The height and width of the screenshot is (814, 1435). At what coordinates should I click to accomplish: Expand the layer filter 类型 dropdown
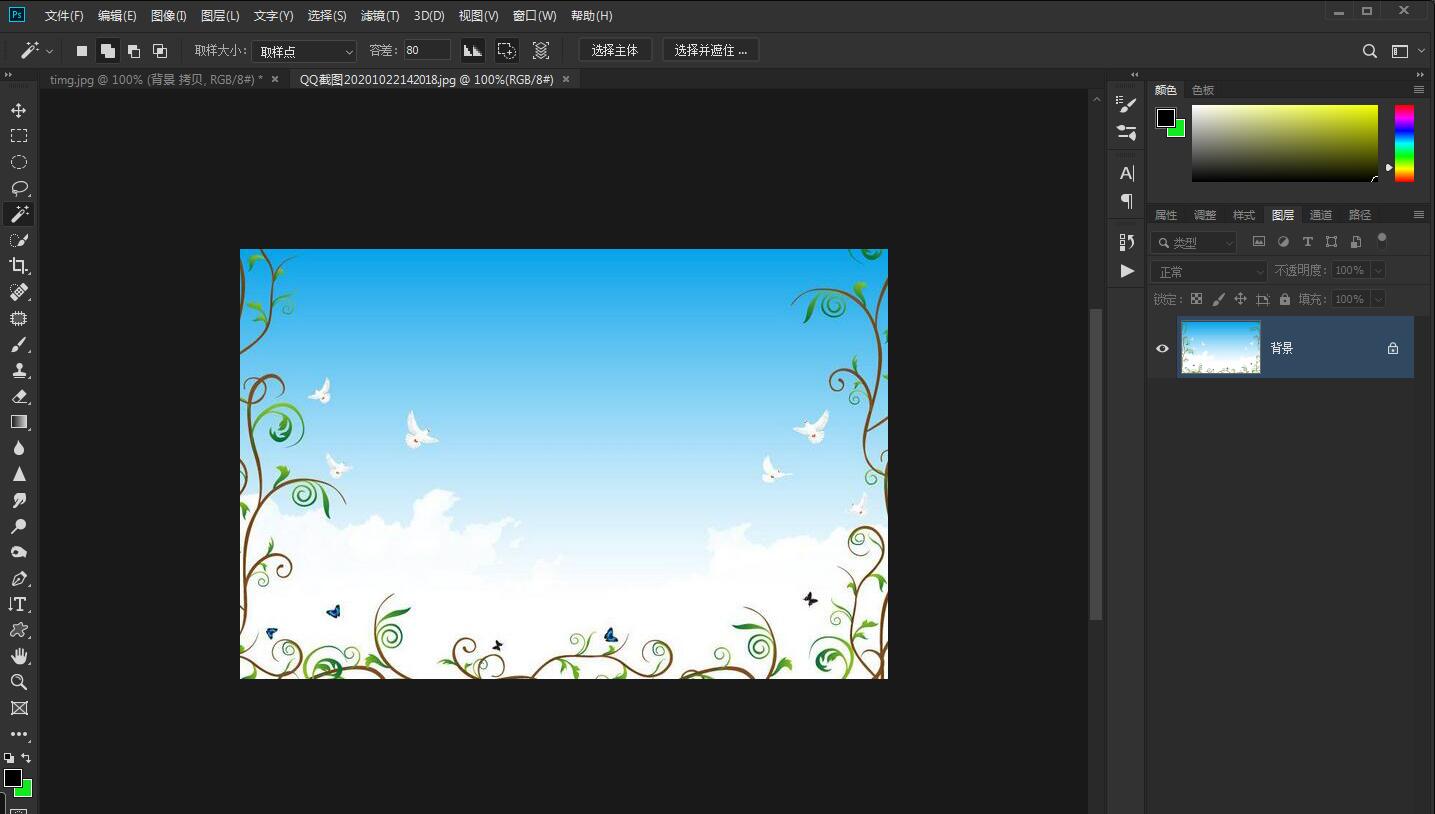[1194, 242]
